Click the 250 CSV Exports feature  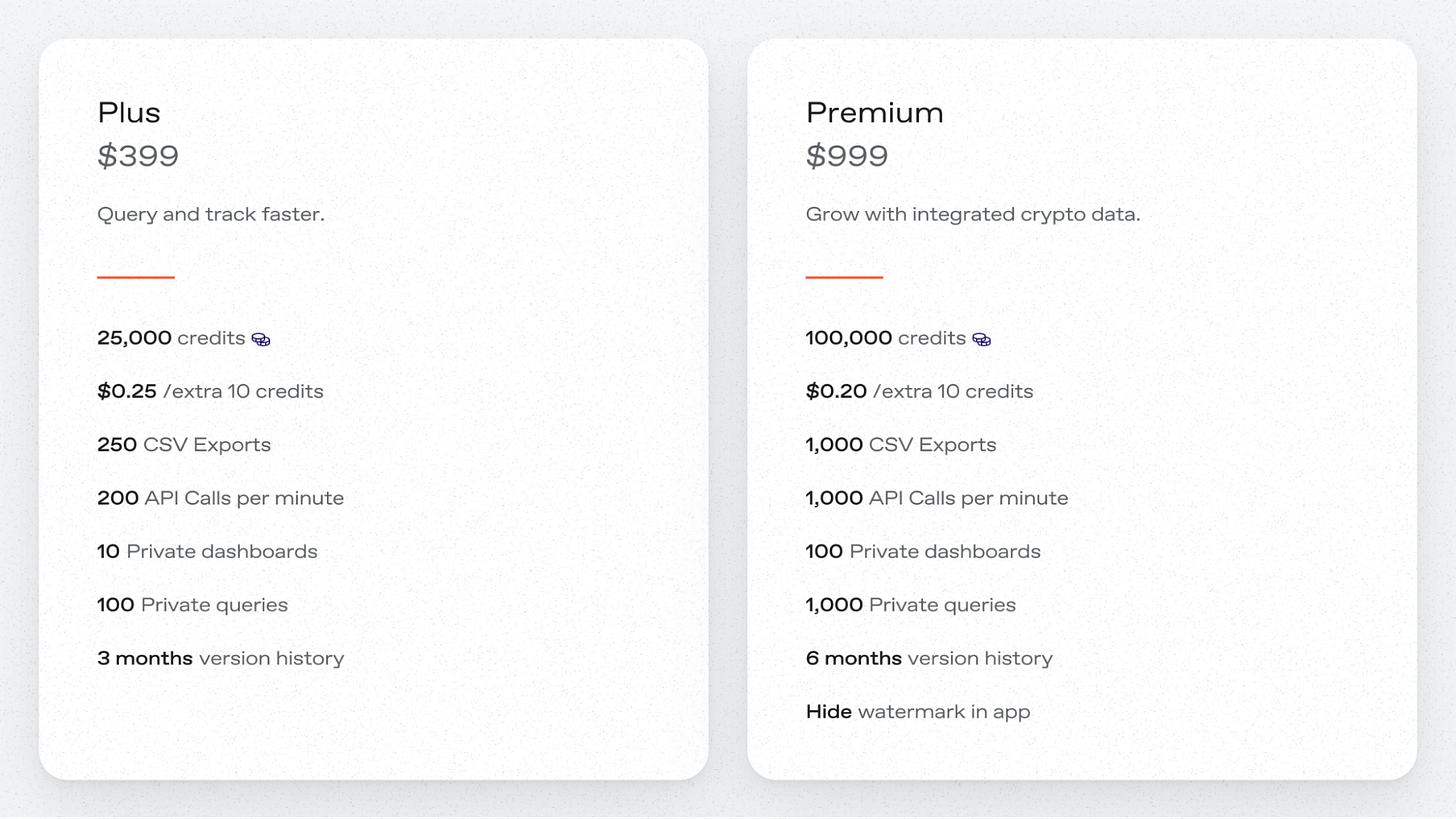[184, 445]
